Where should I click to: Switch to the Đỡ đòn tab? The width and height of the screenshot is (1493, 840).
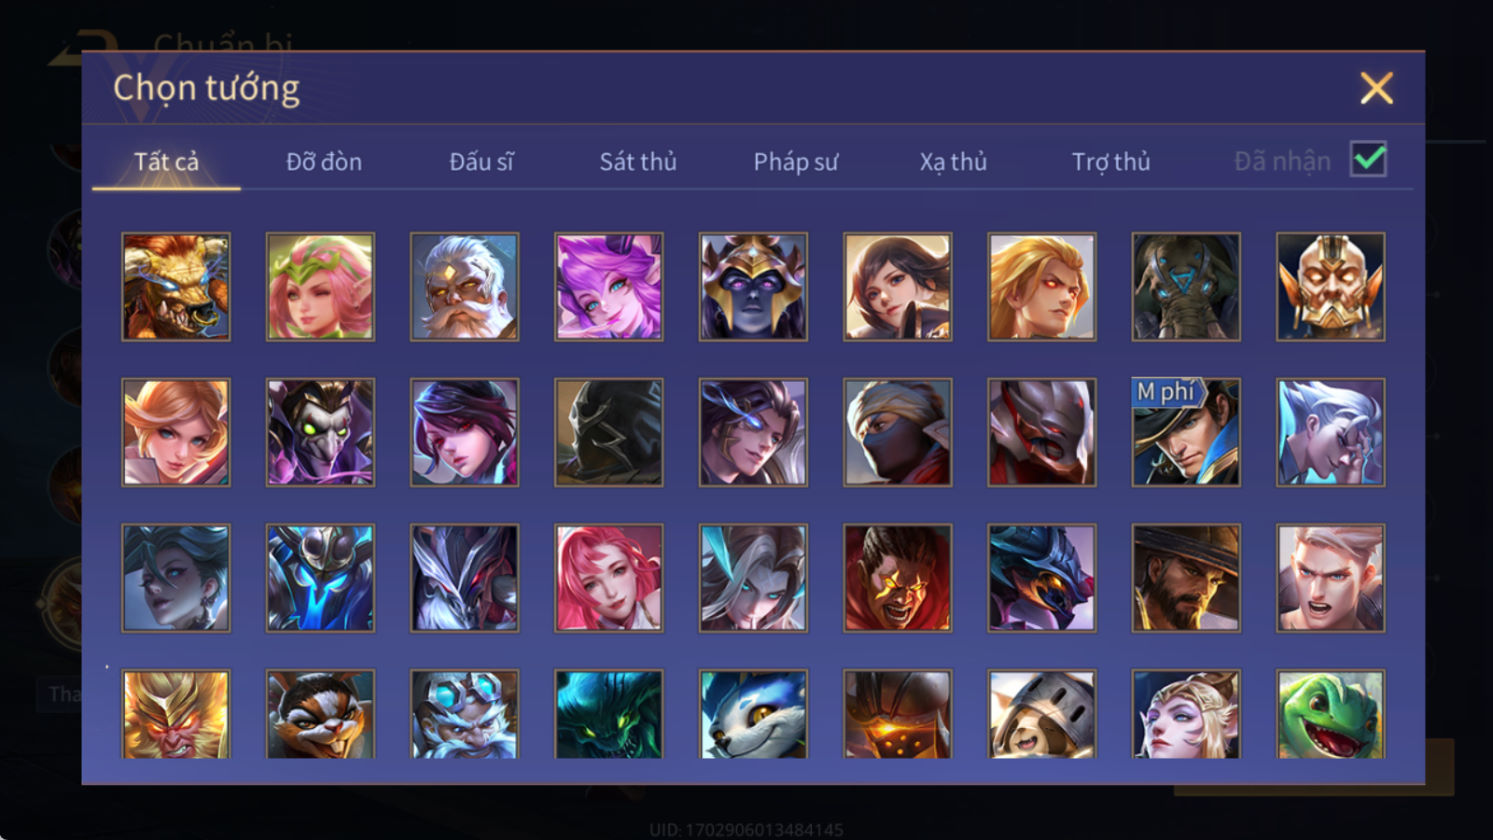click(324, 162)
